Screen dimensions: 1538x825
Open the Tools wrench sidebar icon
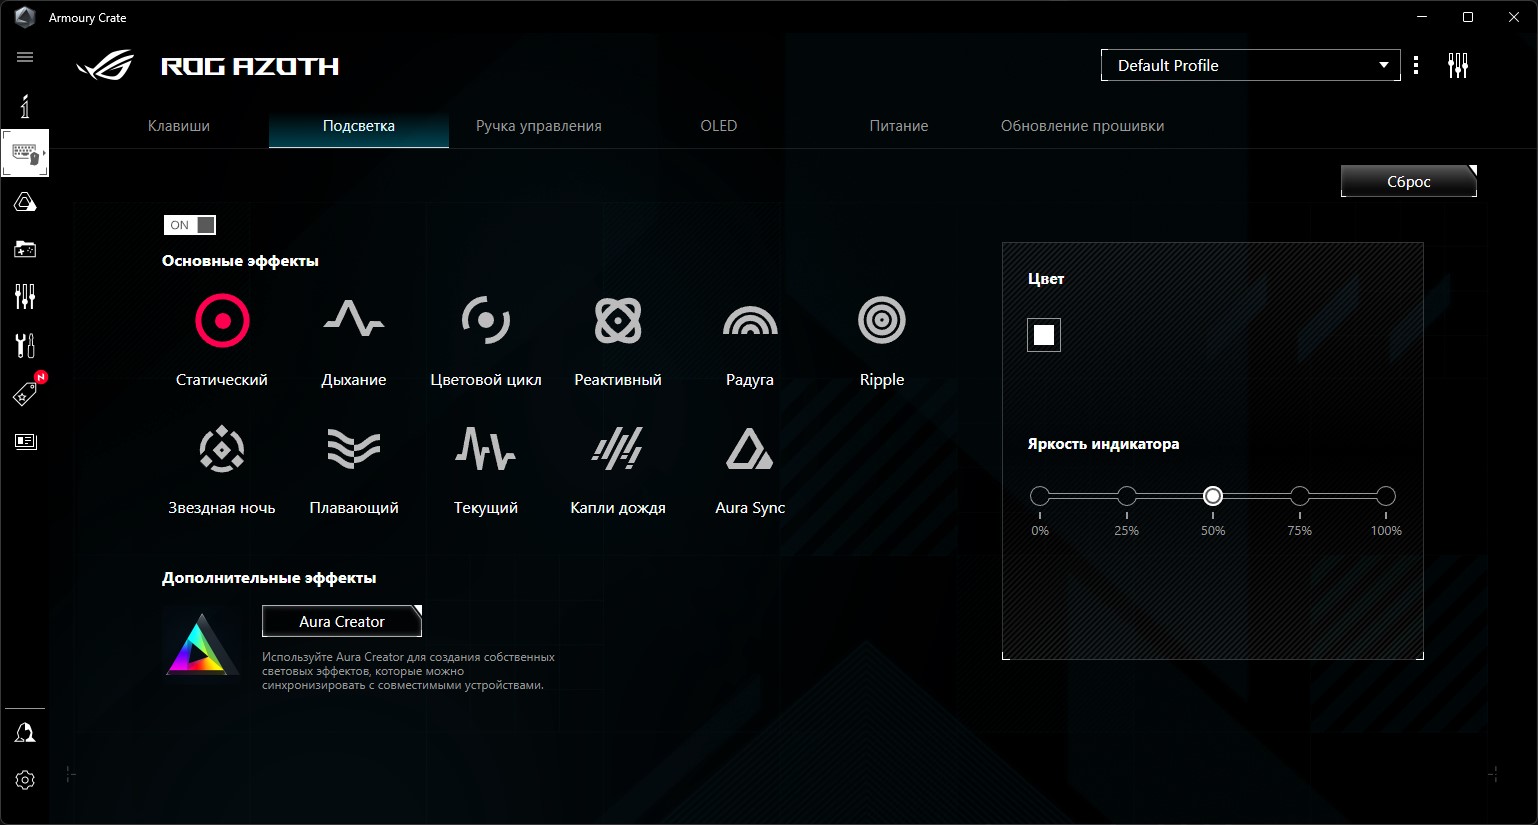coord(25,345)
